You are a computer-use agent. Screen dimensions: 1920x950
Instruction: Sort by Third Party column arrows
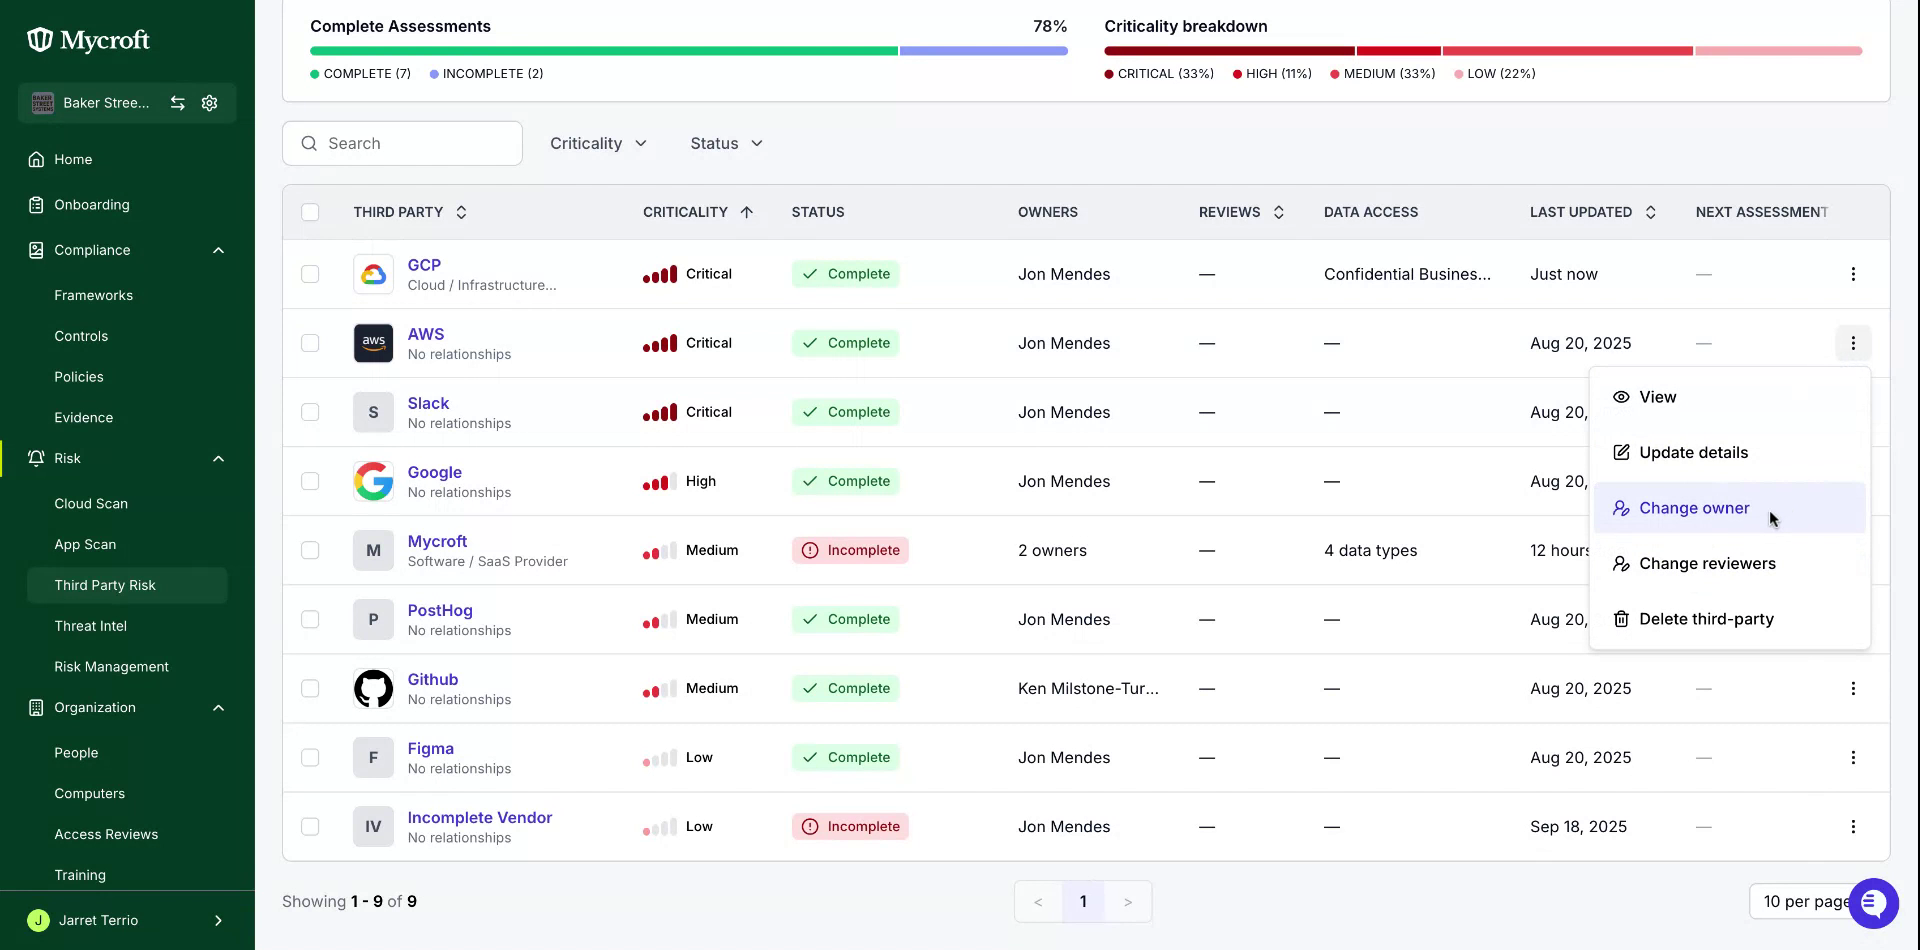pyautogui.click(x=461, y=212)
